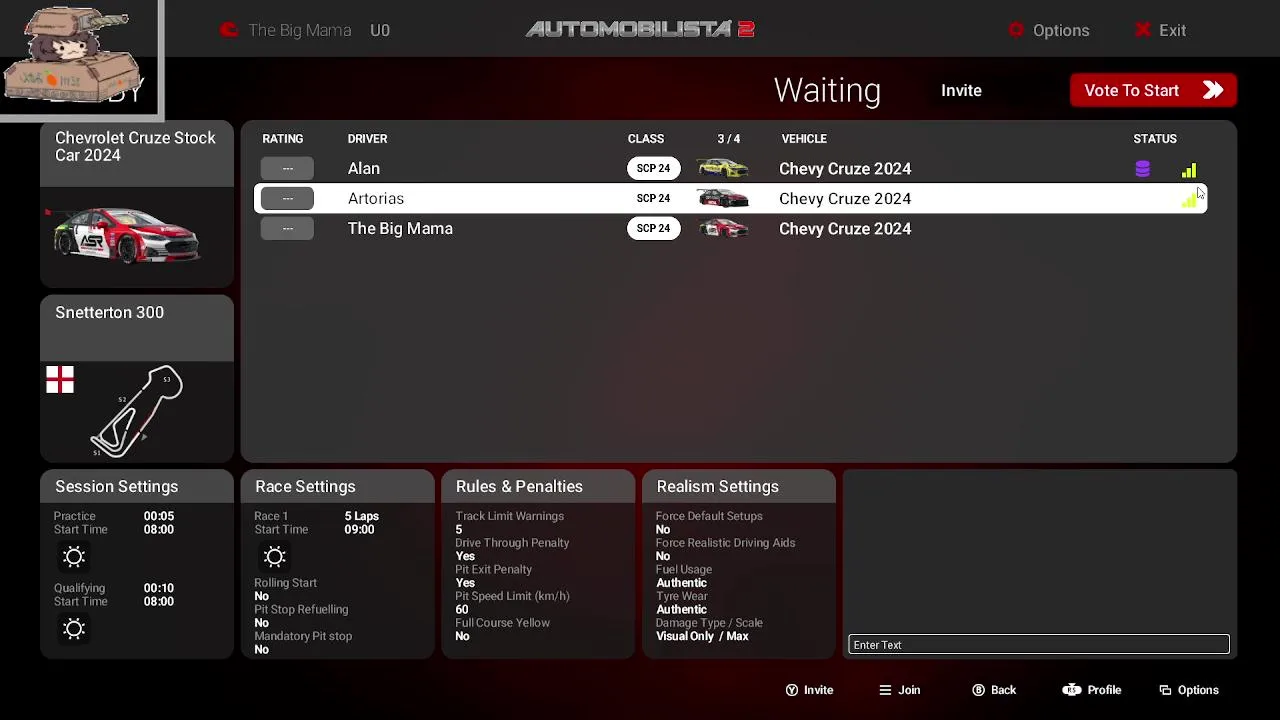Click the chat Enter Text field
This screenshot has height=720, width=1280.
1039,645
